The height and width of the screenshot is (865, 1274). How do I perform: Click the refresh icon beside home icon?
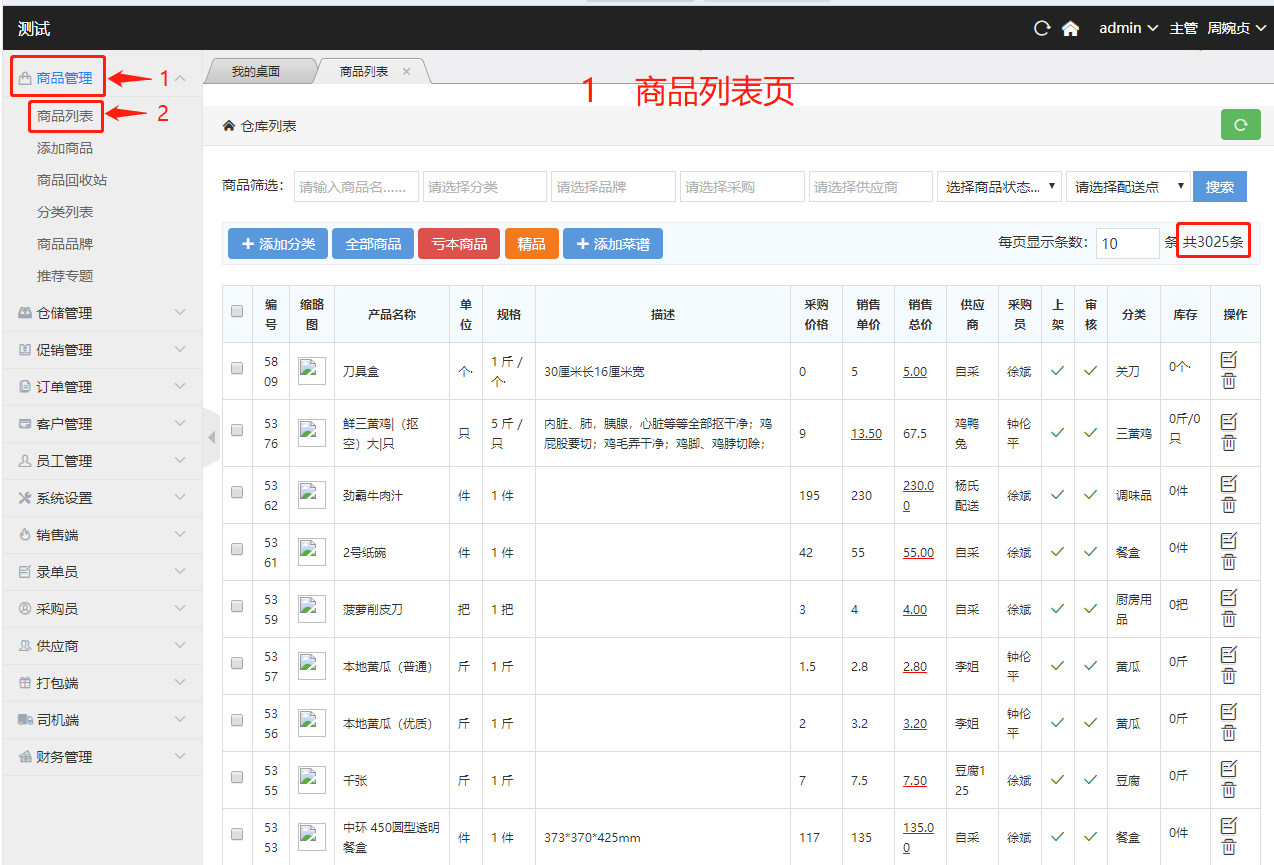tap(1042, 29)
